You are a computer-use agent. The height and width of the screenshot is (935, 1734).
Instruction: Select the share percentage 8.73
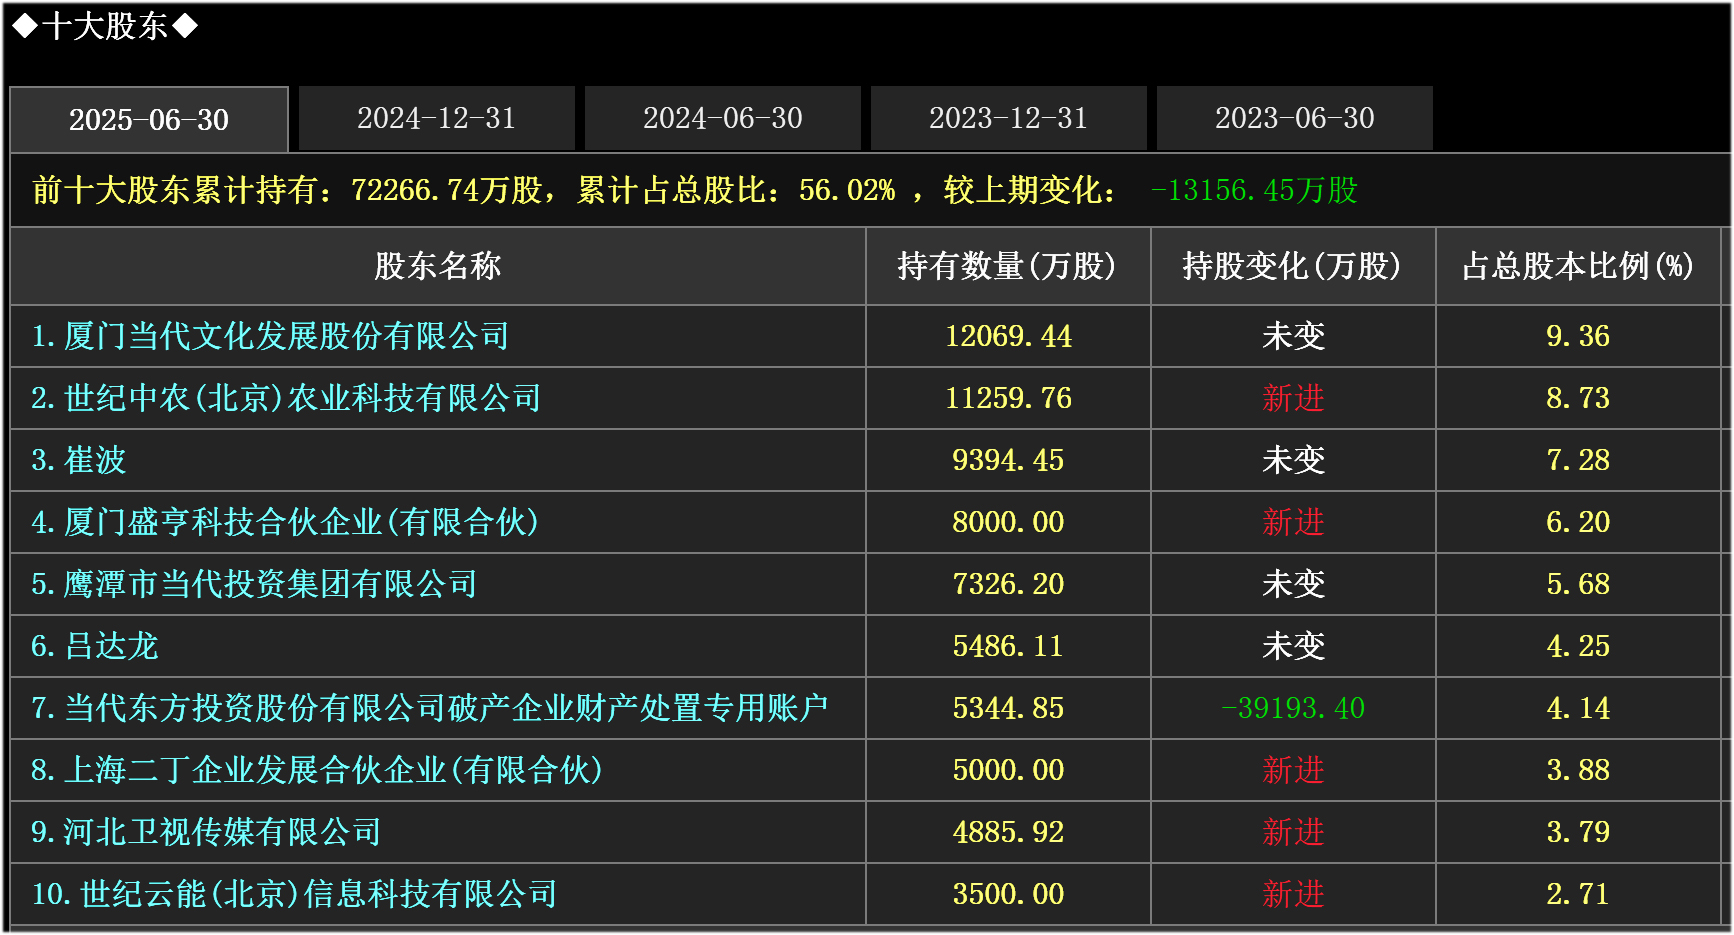pos(1578,398)
